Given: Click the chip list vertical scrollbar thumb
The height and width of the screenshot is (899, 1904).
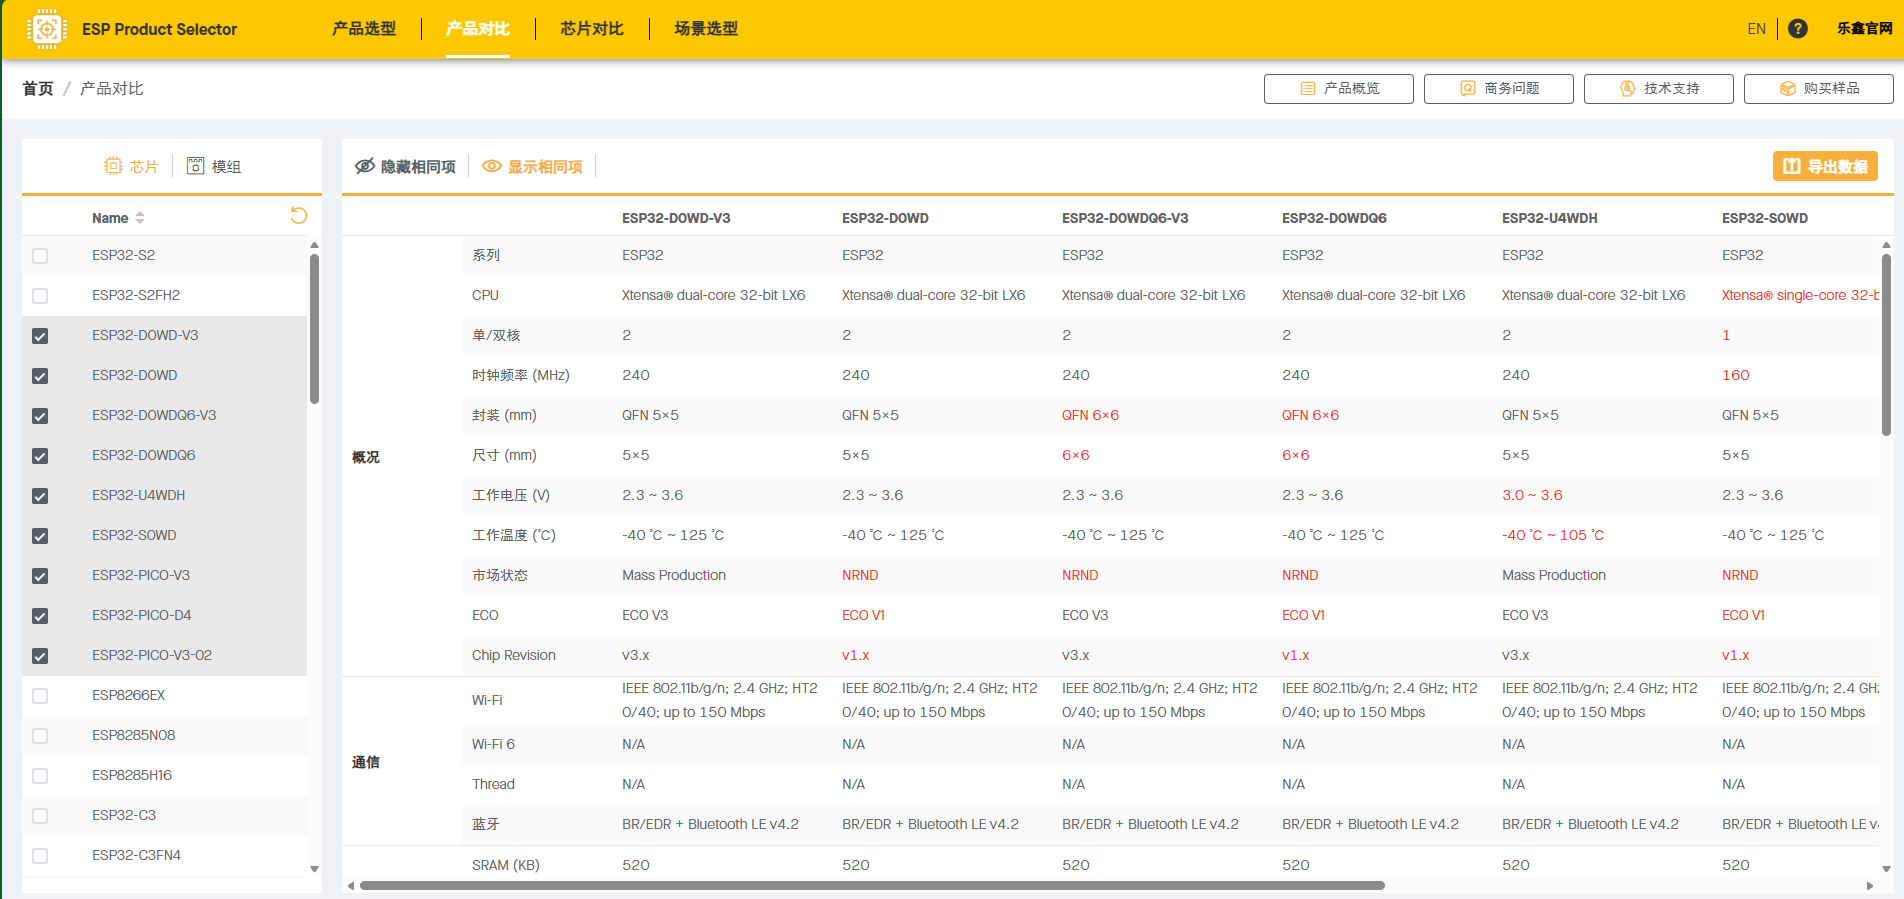Looking at the screenshot, I should (x=314, y=329).
